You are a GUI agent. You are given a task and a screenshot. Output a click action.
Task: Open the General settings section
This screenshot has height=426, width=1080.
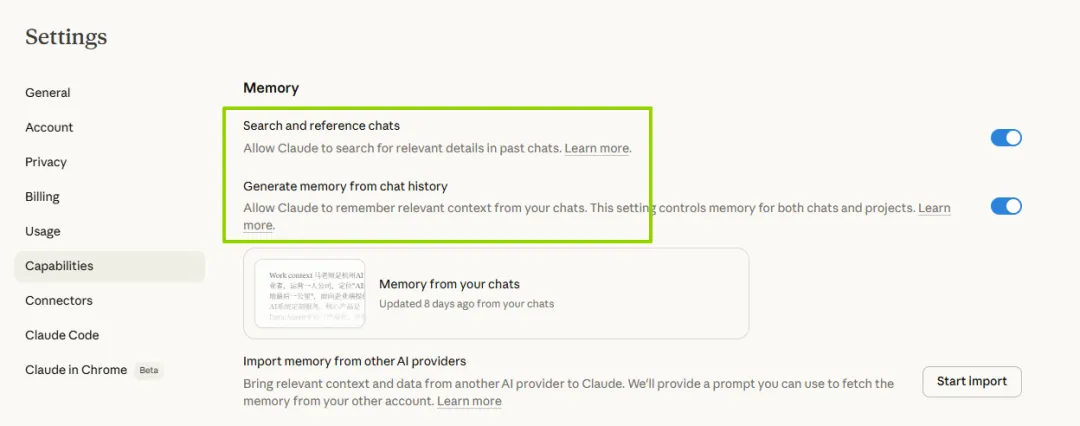tap(48, 93)
